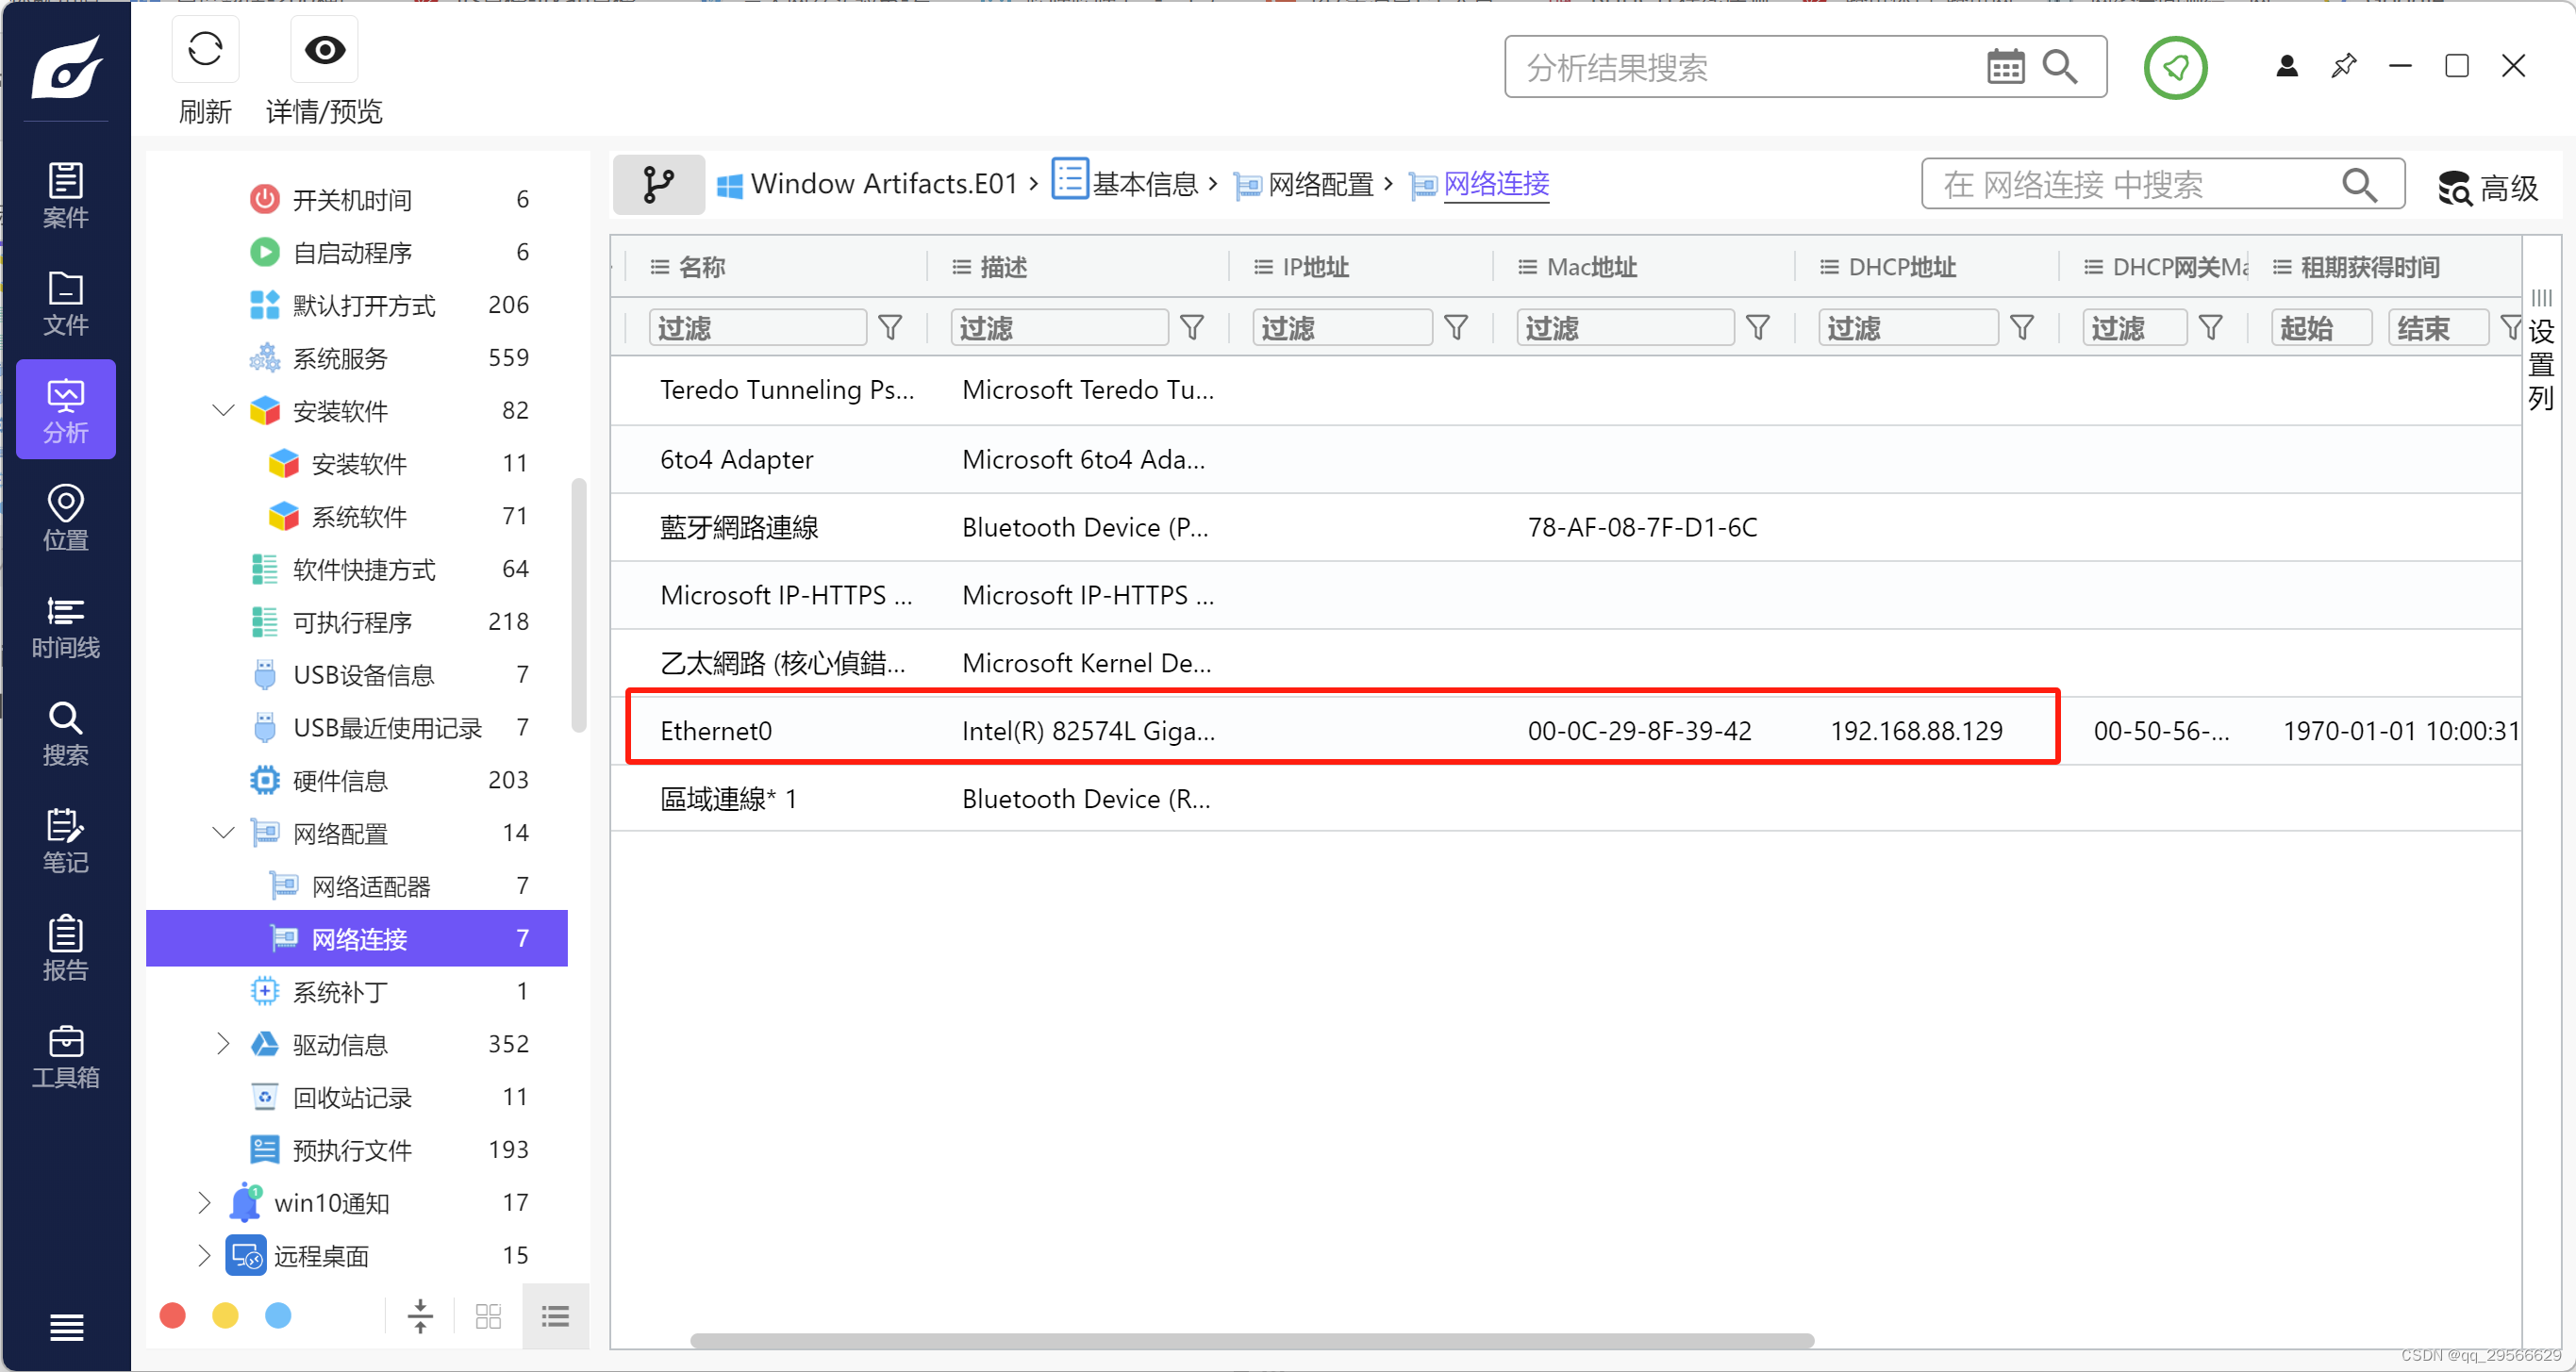The height and width of the screenshot is (1372, 2576).
Task: Click 基本信息 breadcrumb
Action: (x=1125, y=183)
